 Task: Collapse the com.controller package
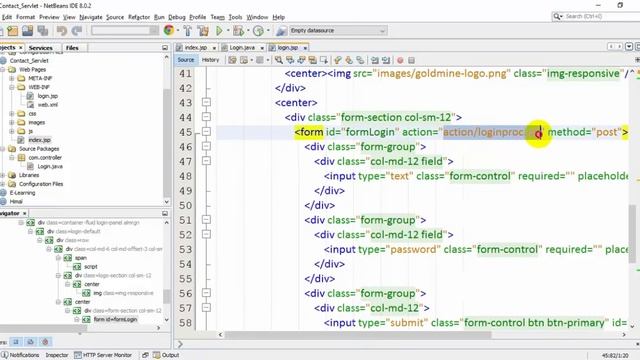(x=12, y=158)
